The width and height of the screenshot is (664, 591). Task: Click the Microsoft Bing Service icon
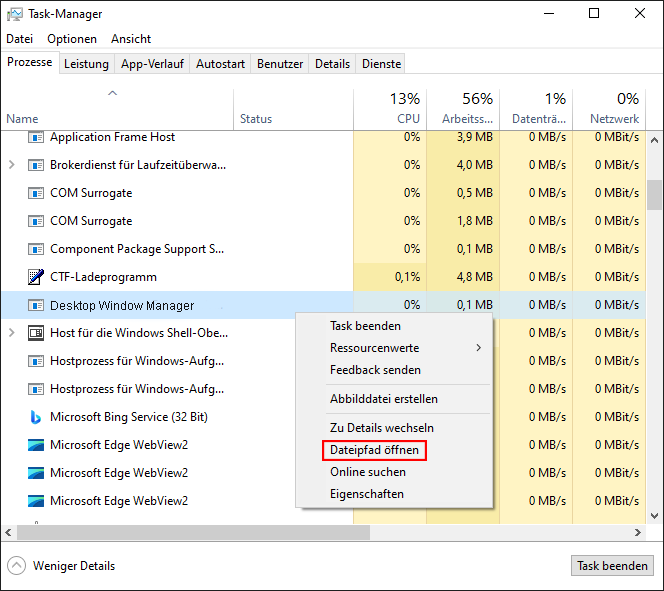36,417
